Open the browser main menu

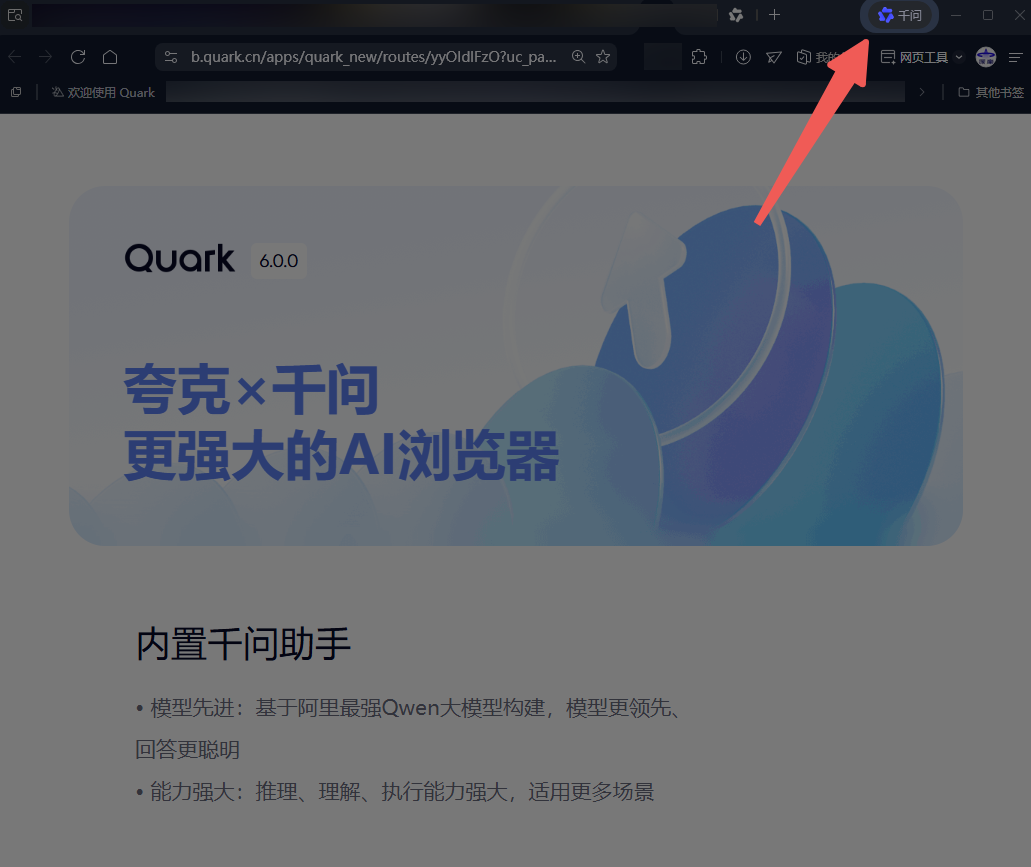tap(1016, 57)
